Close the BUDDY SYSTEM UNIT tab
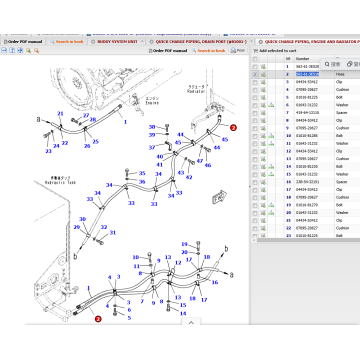 point(142,42)
